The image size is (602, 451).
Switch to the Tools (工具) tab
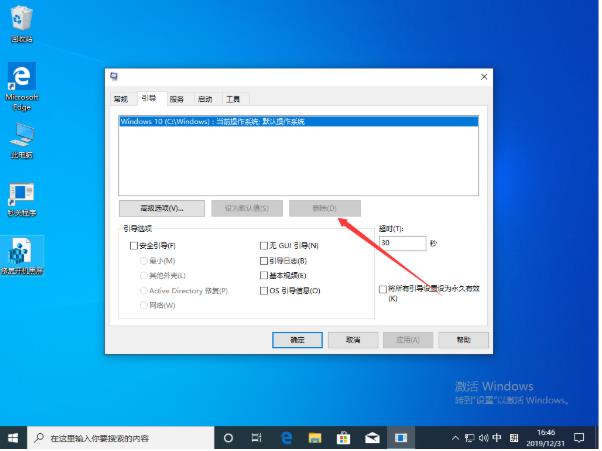point(233,99)
